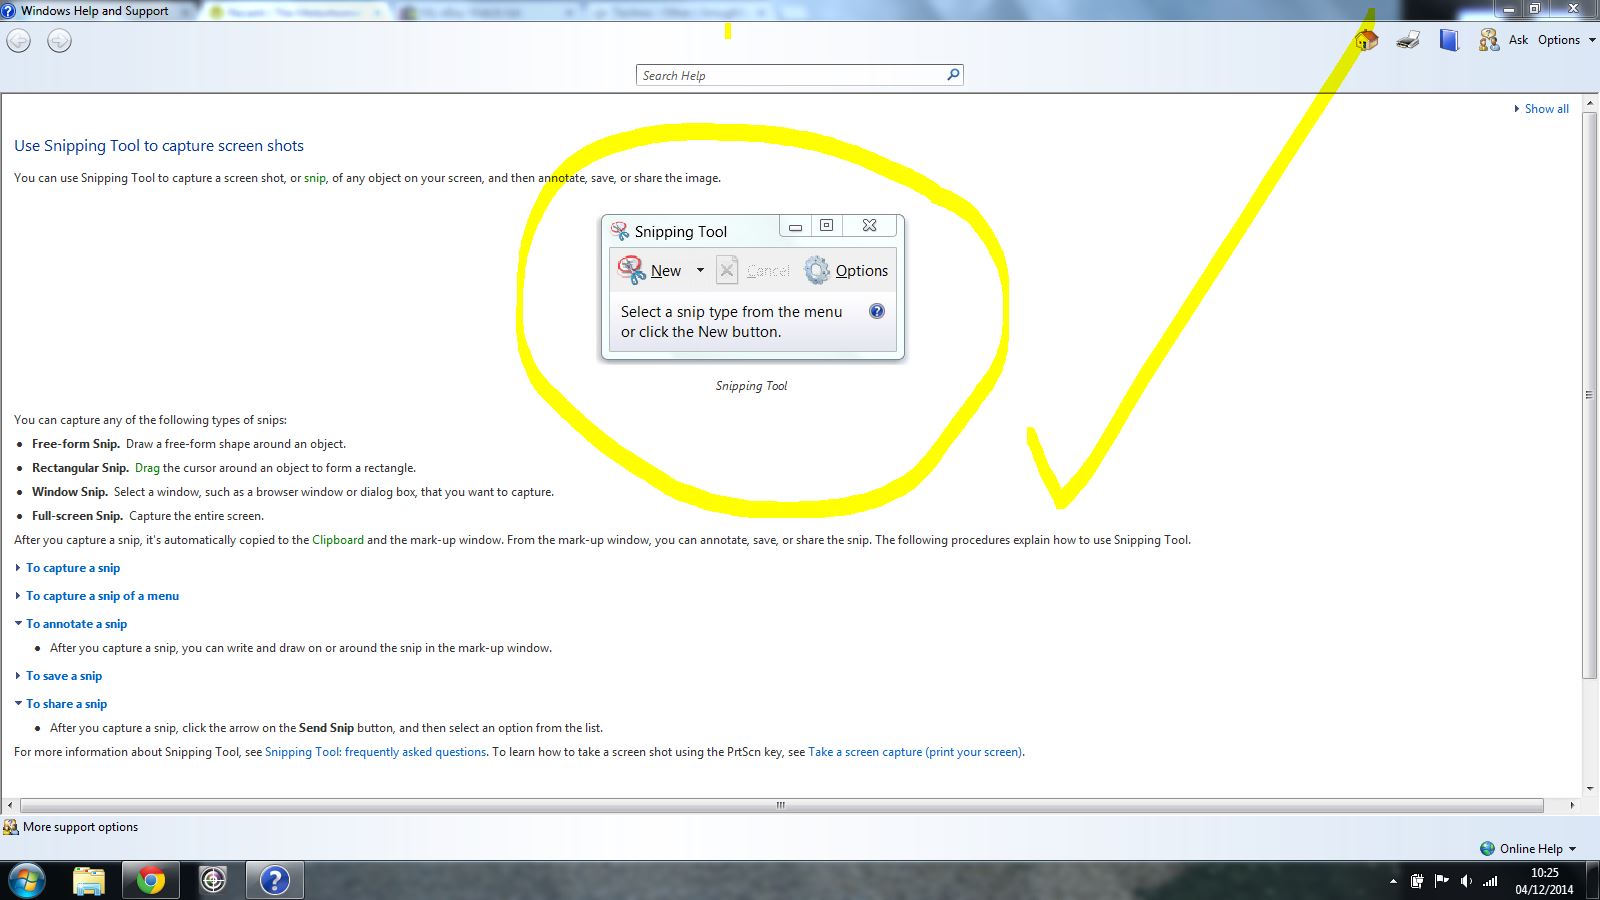Viewport: 1600px width, 900px height.
Task: Click the Online Help globe icon
Action: tap(1487, 848)
